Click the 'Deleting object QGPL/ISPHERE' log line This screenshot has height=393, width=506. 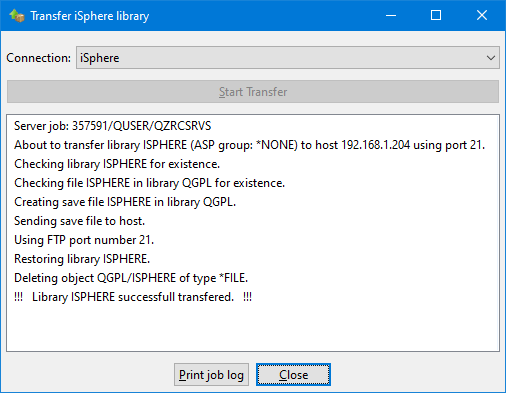click(131, 278)
